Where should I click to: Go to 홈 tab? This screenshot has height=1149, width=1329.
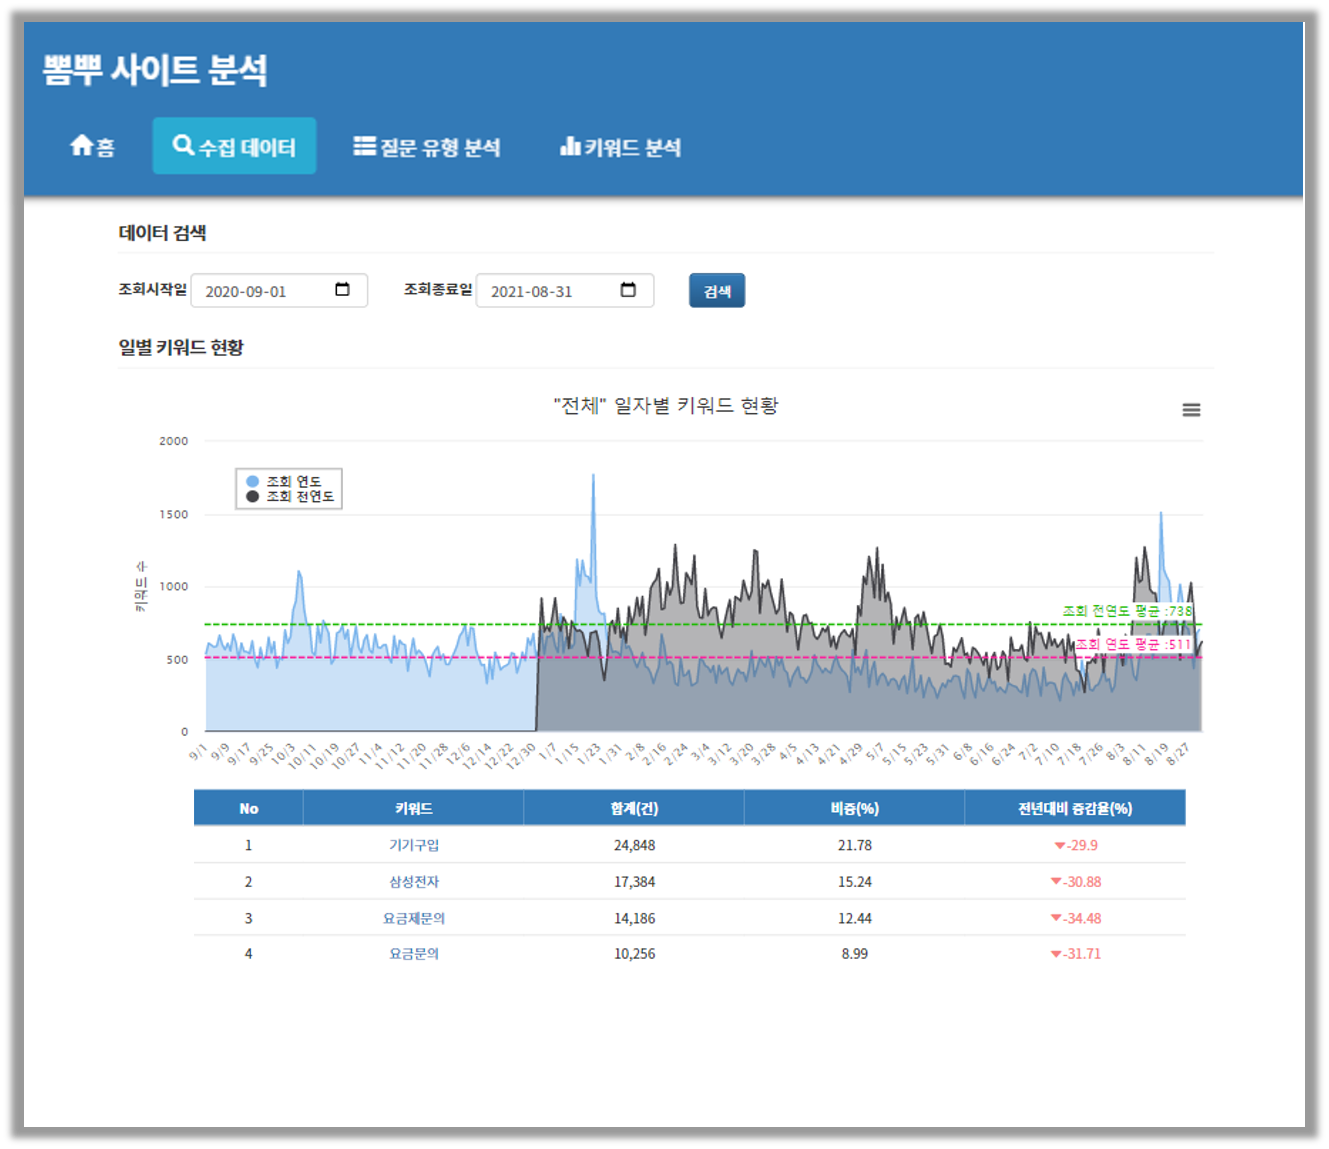(x=92, y=147)
